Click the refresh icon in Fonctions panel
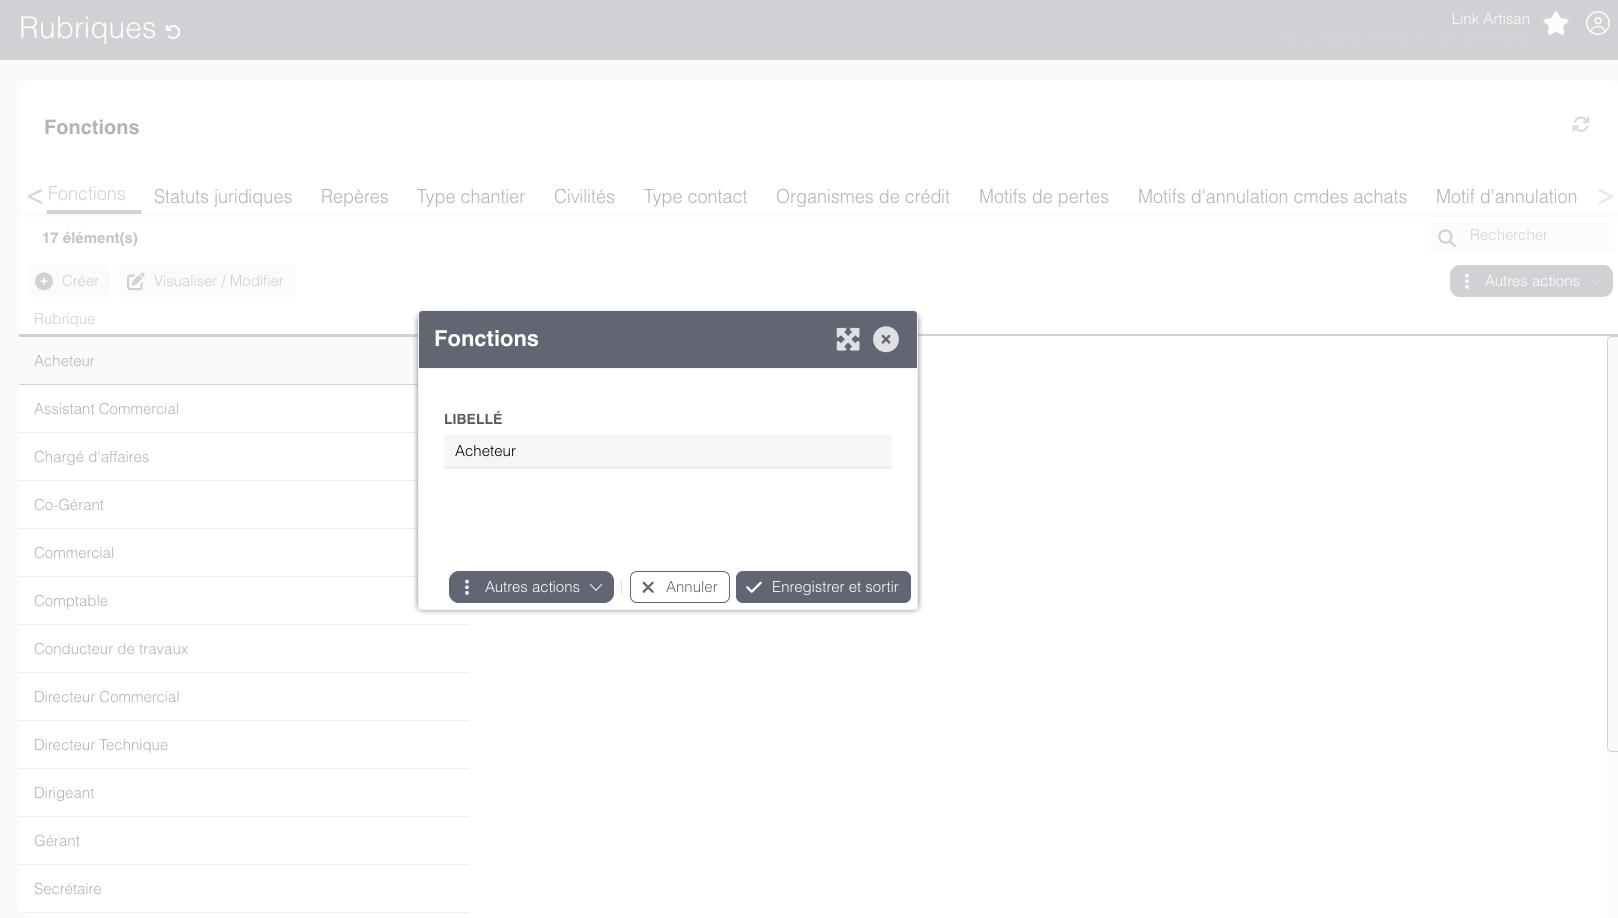The image size is (1618, 918). [x=1581, y=124]
